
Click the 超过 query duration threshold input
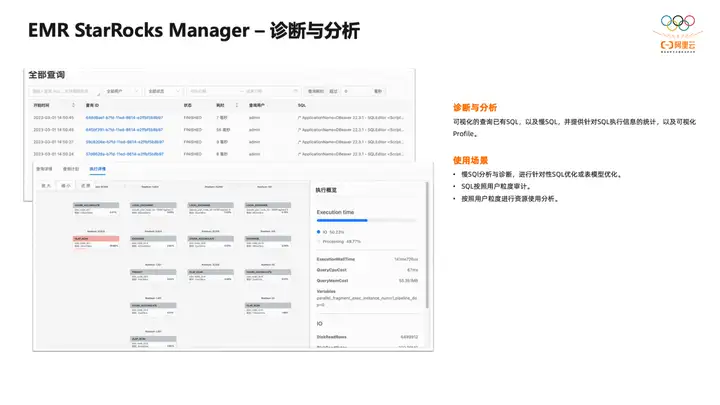pyautogui.click(x=356, y=91)
